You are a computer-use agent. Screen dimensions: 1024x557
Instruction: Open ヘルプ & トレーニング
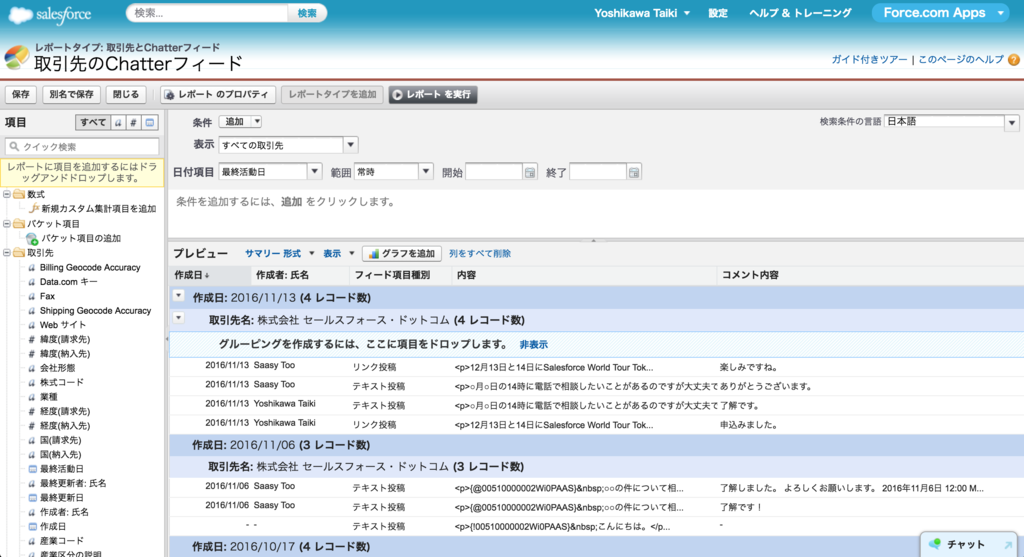[800, 13]
